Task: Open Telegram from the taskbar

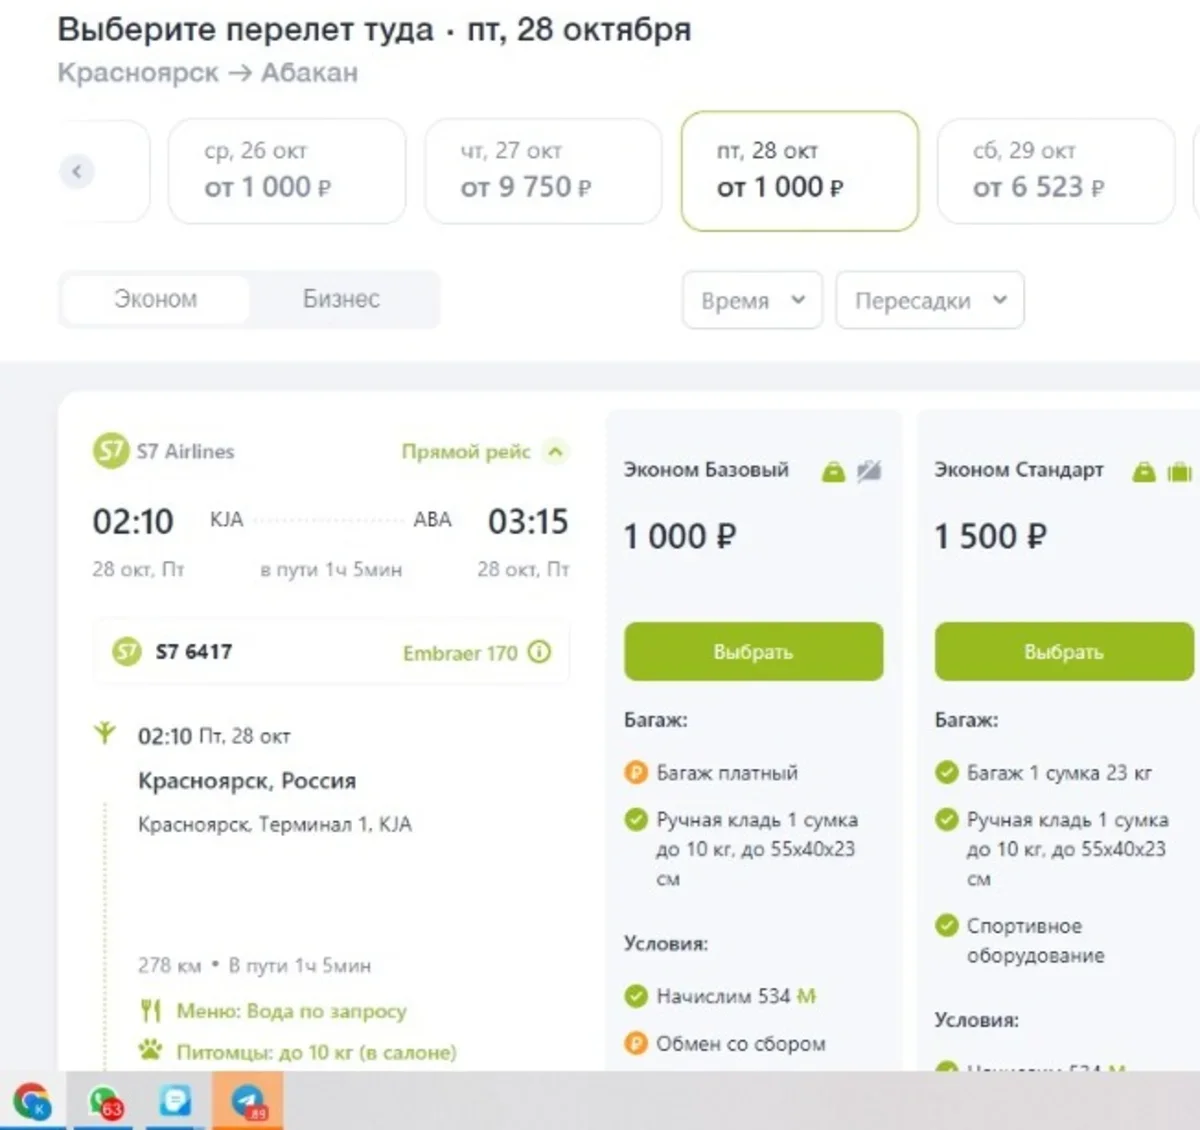Action: click(x=247, y=1101)
